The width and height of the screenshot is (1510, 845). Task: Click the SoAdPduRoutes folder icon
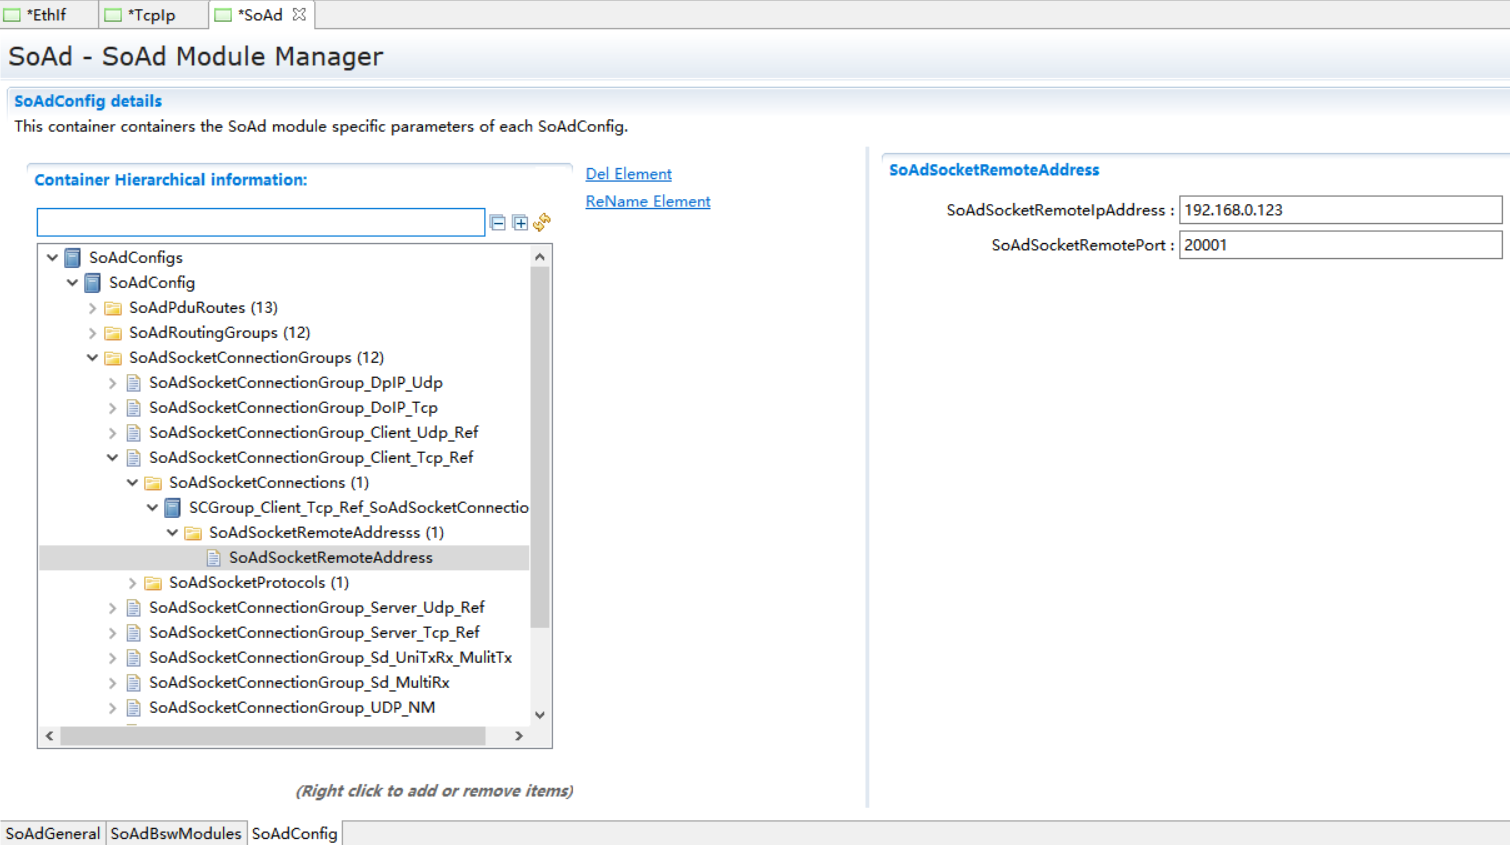113,308
